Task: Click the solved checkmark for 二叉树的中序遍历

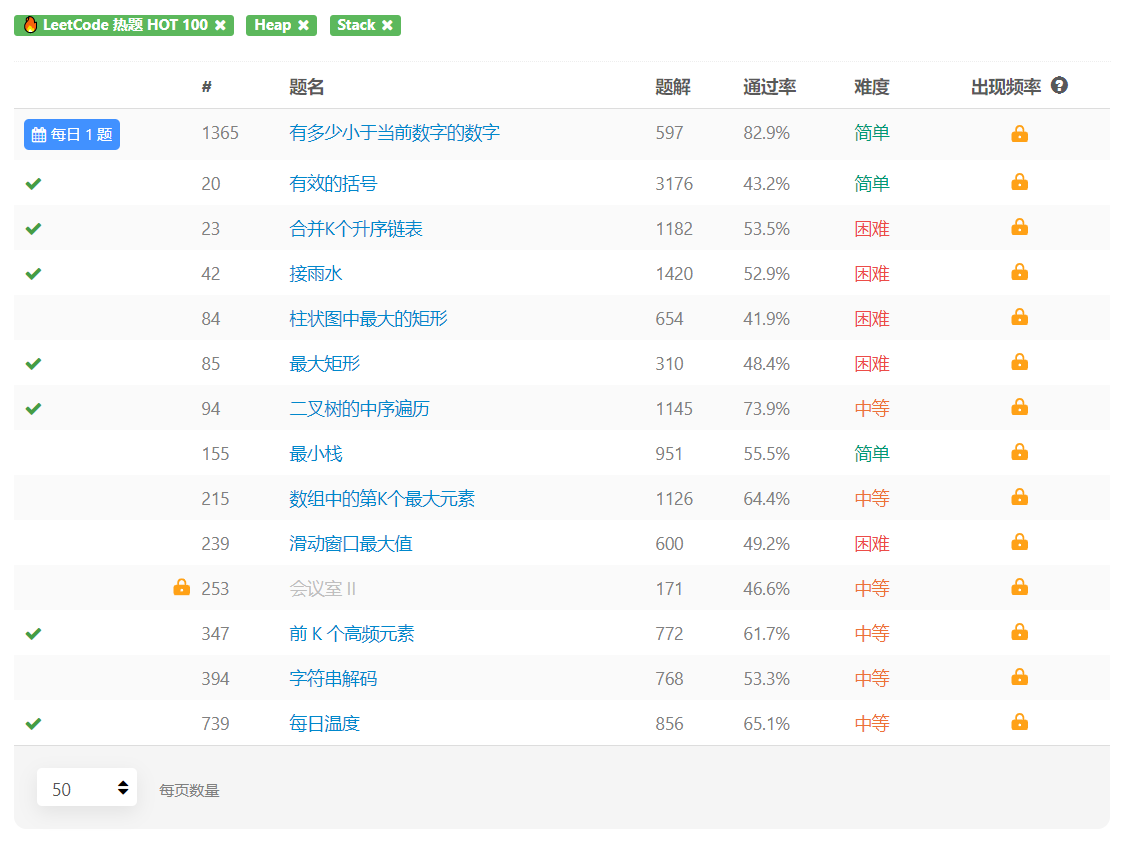Action: (33, 409)
